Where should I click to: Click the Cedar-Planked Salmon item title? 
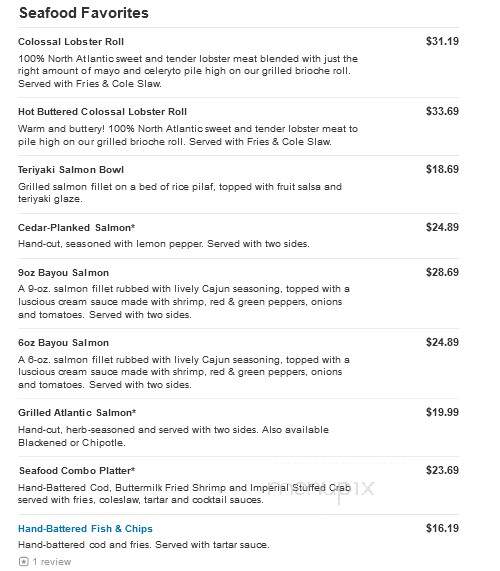tap(76, 228)
